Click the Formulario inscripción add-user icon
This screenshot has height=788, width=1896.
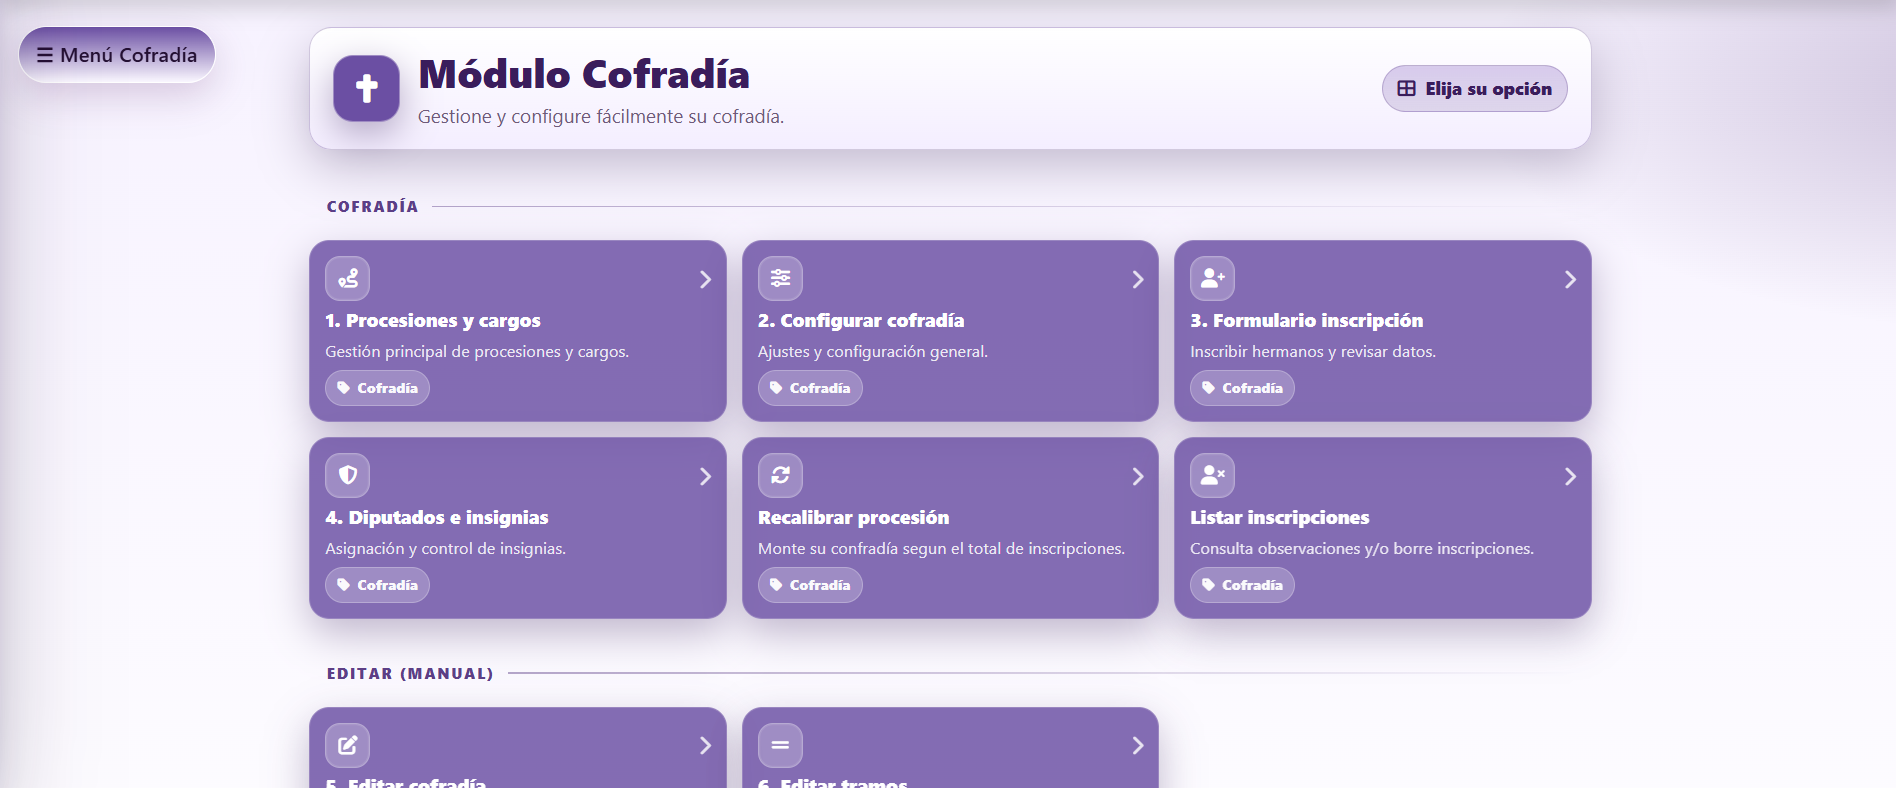pos(1212,279)
